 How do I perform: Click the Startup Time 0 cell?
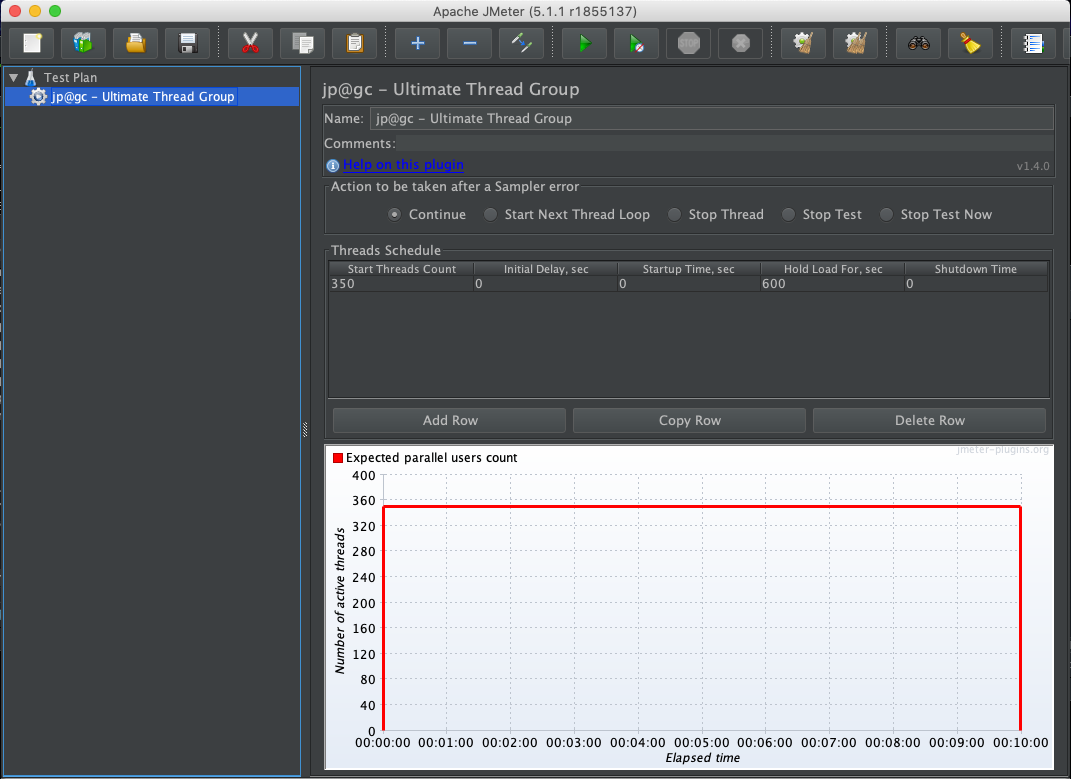pos(688,284)
